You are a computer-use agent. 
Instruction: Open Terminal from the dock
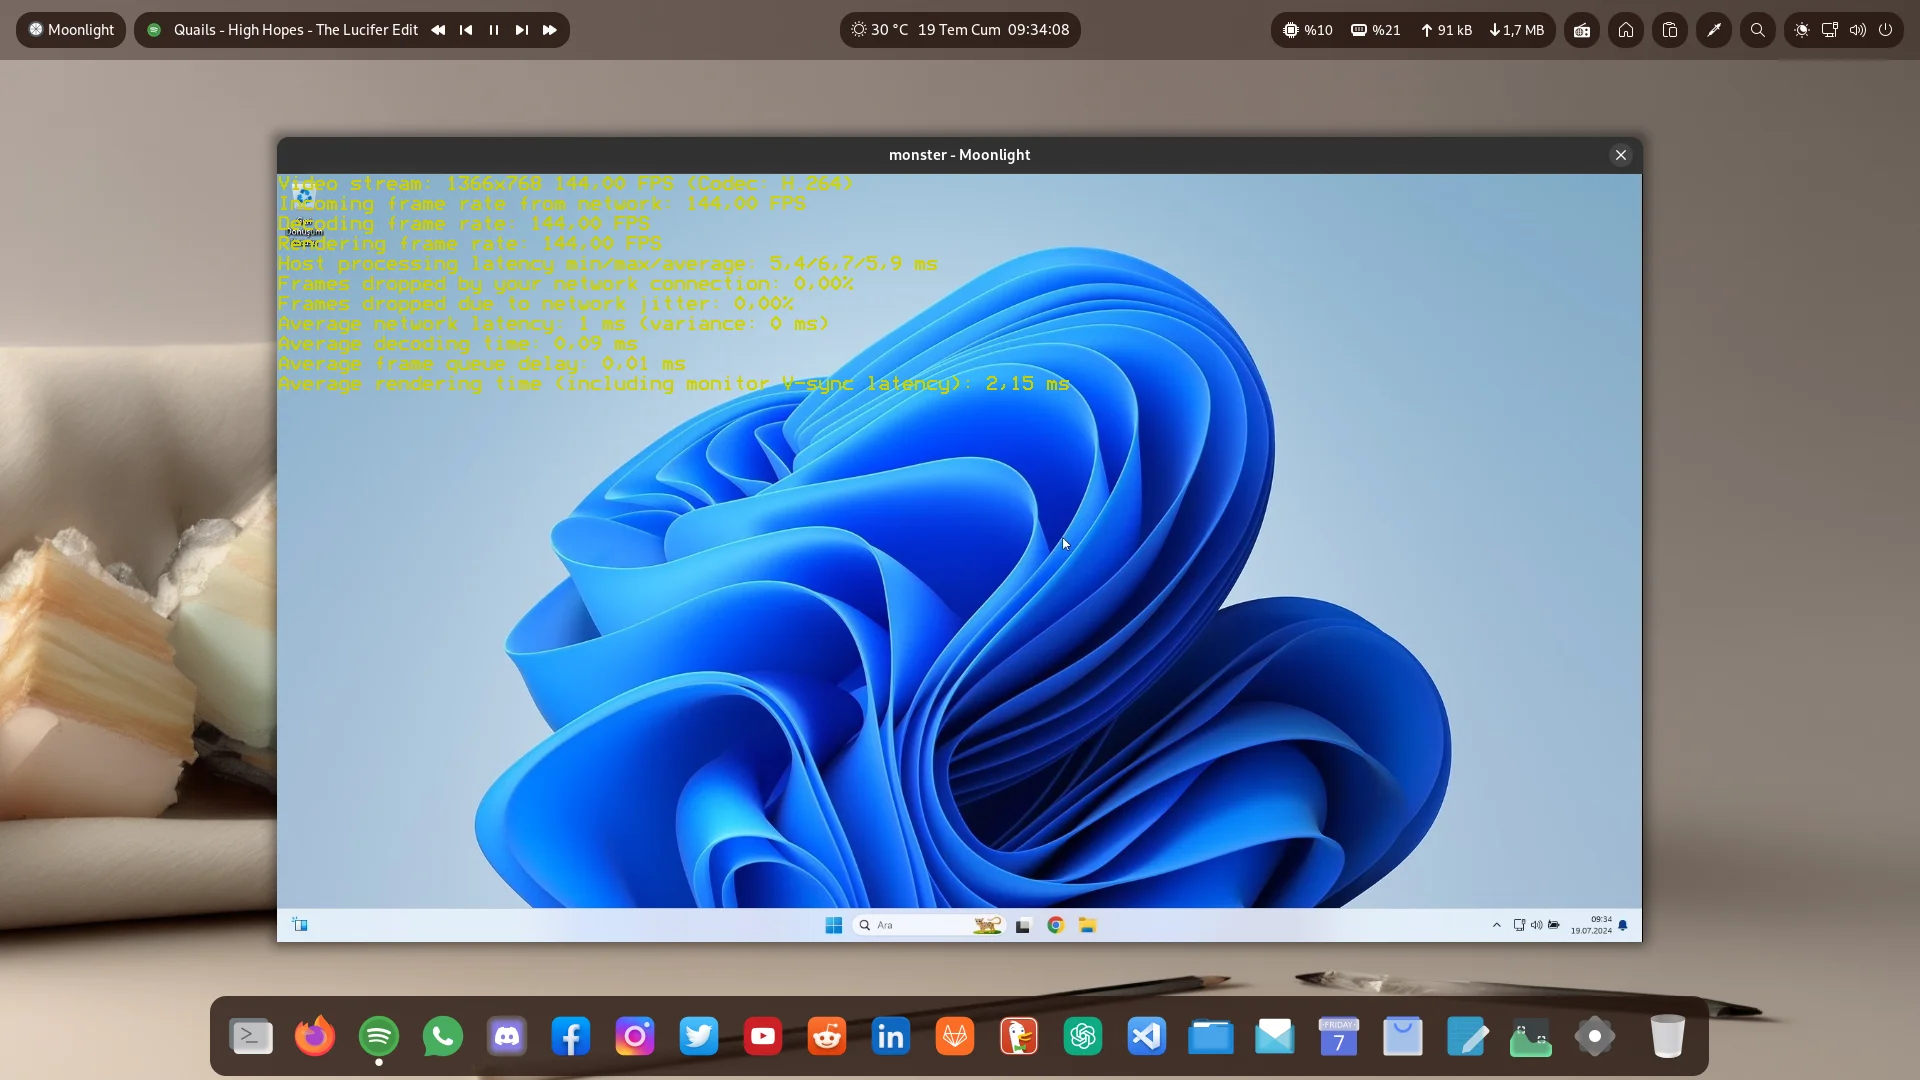(251, 1037)
